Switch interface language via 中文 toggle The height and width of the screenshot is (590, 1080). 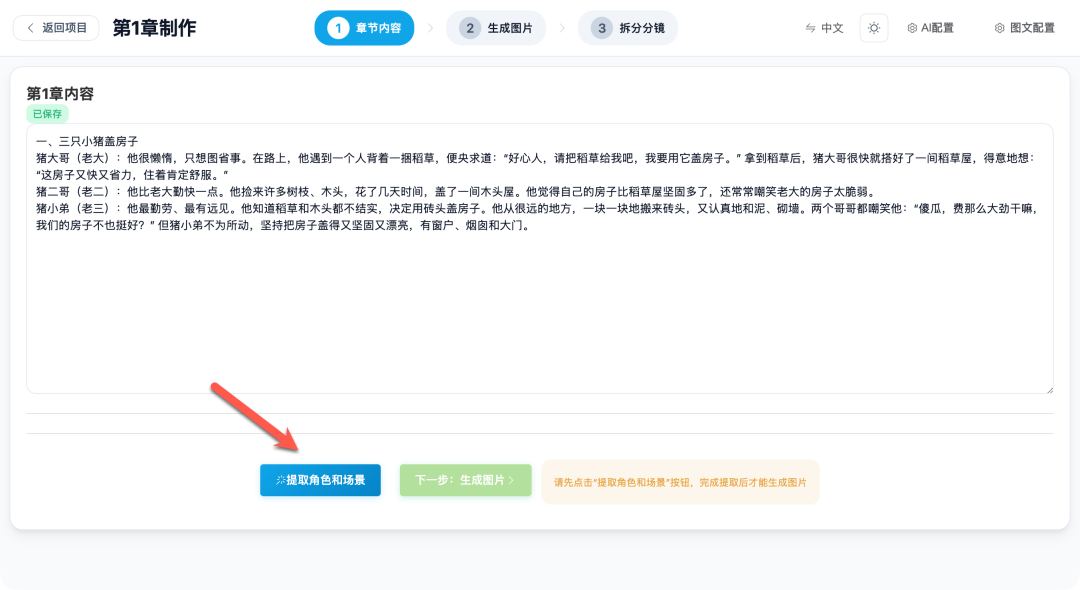point(824,28)
